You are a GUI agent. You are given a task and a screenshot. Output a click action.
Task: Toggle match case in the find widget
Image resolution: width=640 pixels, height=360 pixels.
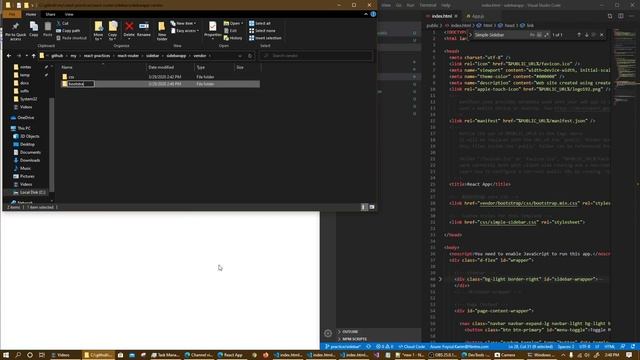tap(532, 35)
